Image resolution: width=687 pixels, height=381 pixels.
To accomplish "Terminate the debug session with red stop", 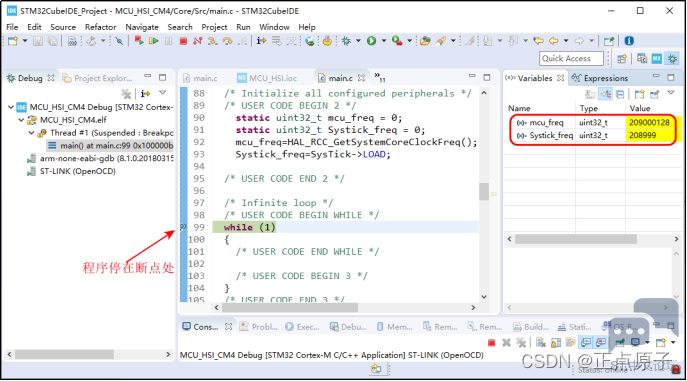I will click(x=183, y=41).
